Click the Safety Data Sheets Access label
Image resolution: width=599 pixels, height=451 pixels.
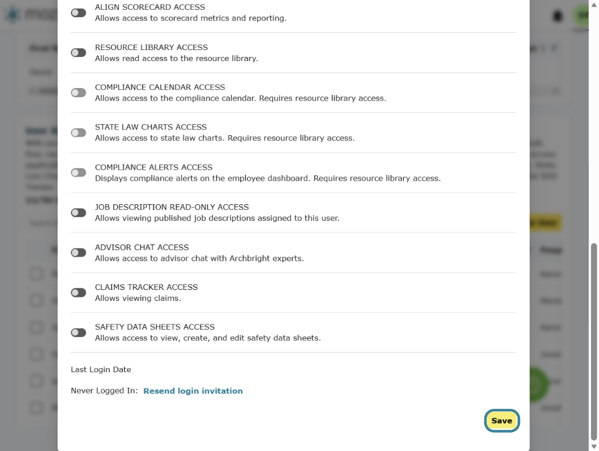(155, 327)
